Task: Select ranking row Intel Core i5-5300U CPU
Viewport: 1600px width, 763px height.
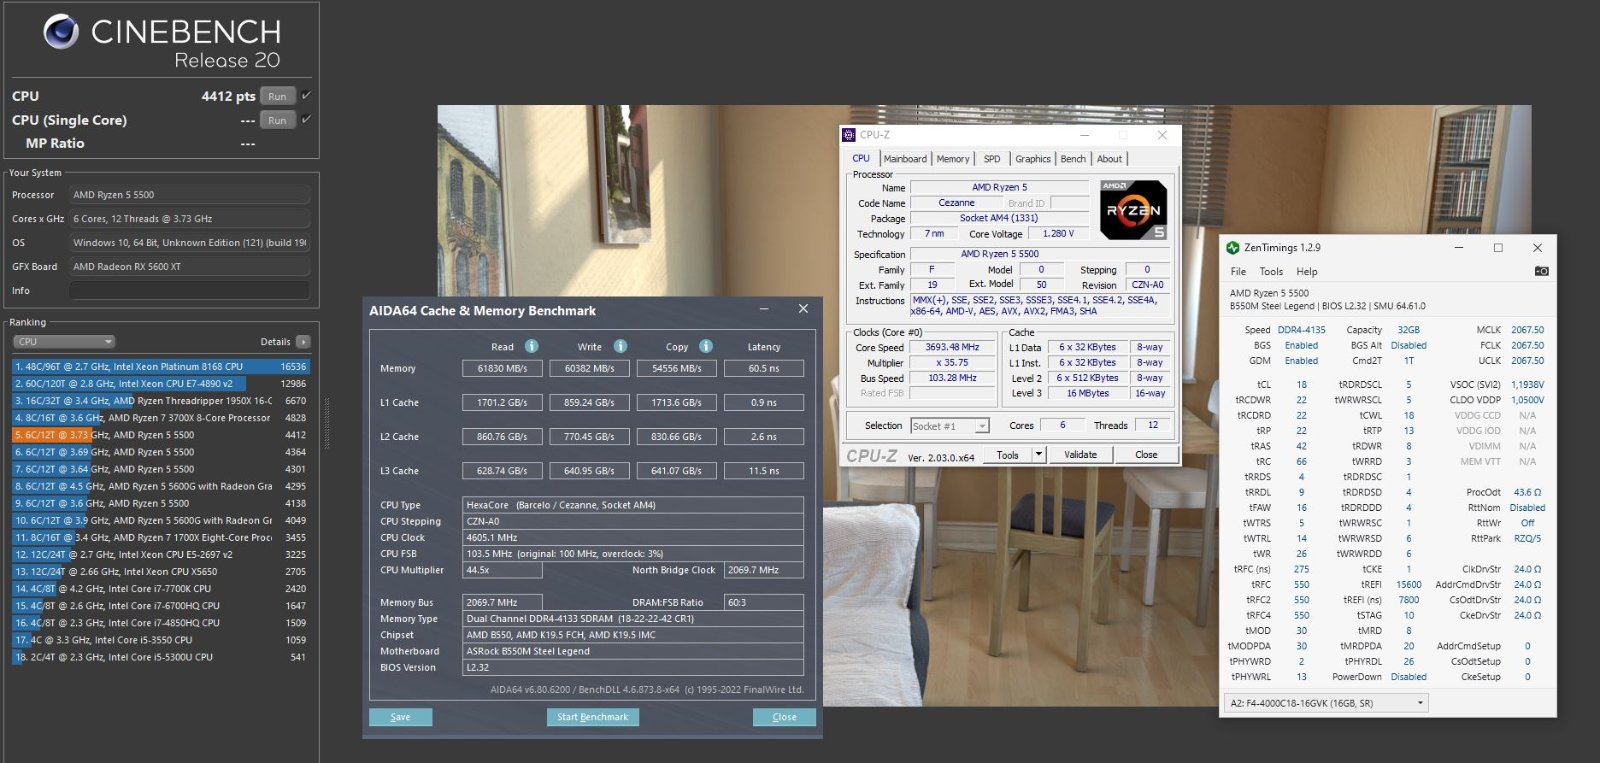Action: pos(160,657)
